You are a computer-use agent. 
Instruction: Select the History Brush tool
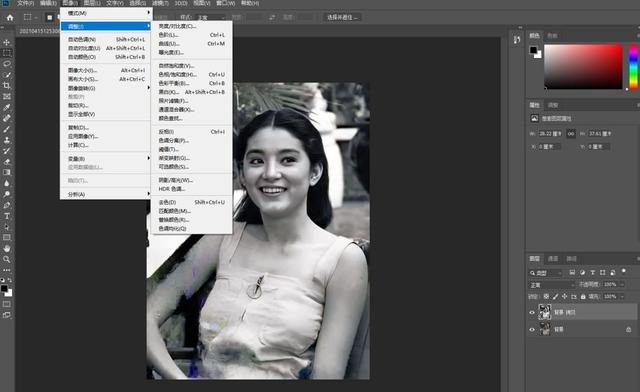[x=7, y=151]
